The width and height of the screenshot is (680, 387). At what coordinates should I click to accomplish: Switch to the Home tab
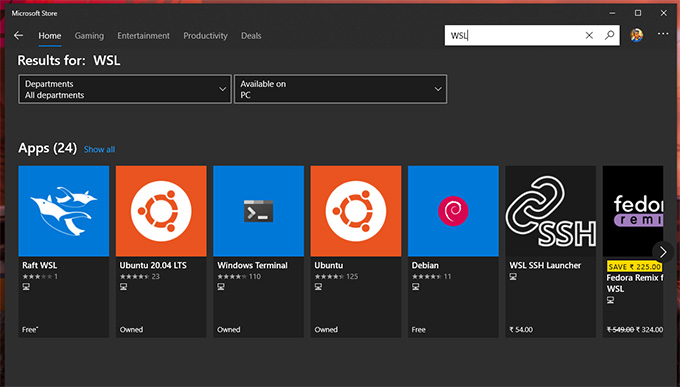pyautogui.click(x=49, y=36)
